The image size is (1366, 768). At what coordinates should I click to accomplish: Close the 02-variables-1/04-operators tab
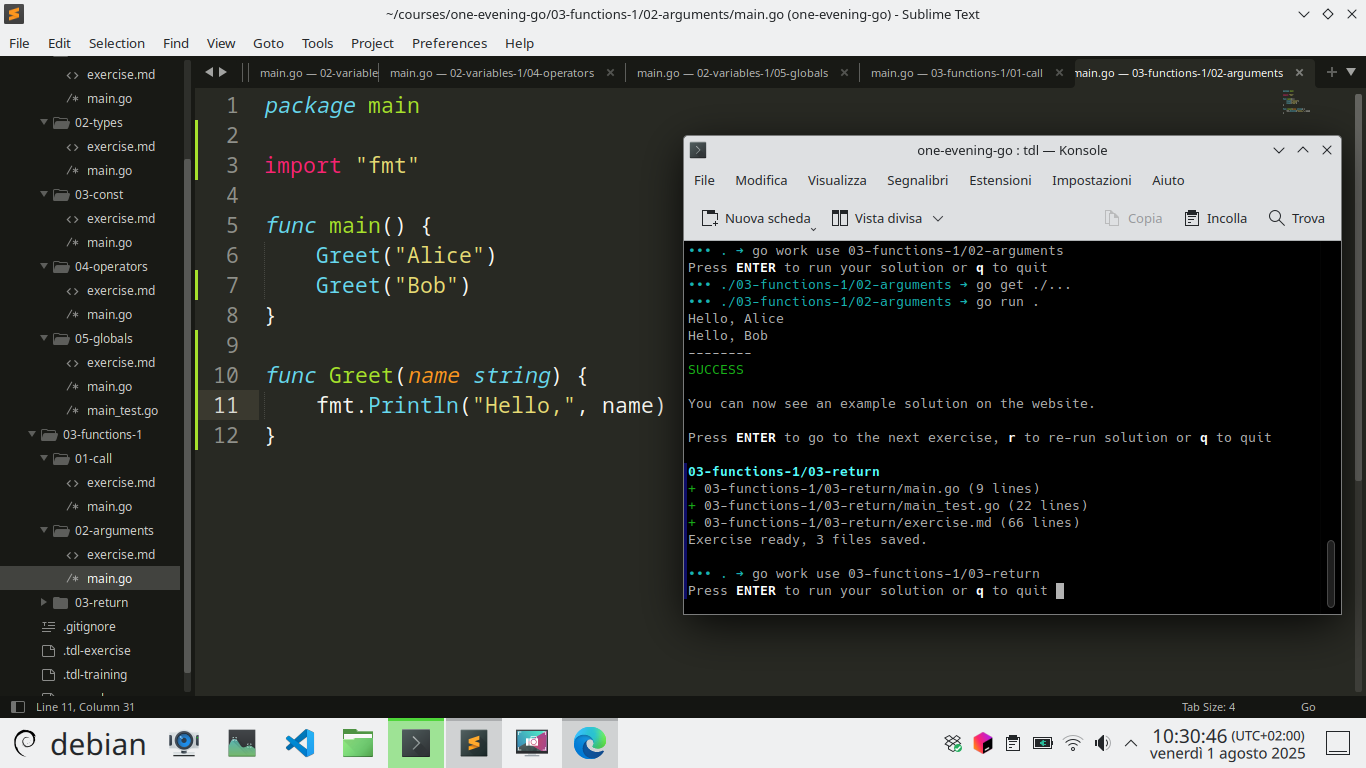(x=610, y=73)
